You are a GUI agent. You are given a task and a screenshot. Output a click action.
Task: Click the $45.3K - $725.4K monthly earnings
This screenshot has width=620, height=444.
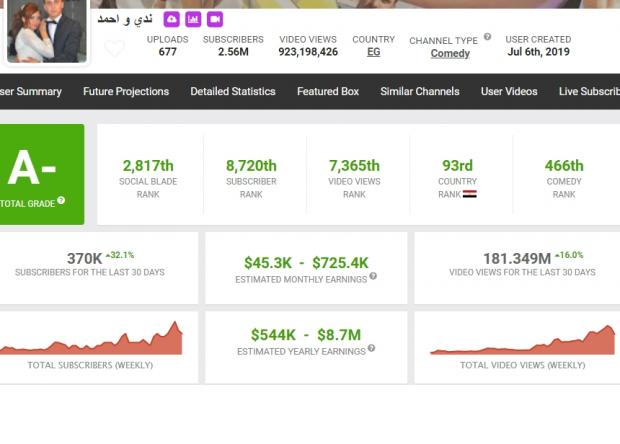point(306,263)
